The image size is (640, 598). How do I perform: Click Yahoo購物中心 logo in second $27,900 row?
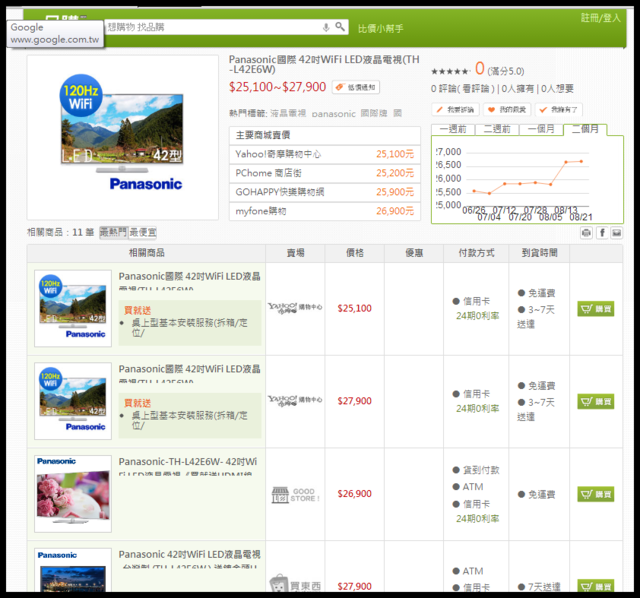tap(295, 400)
